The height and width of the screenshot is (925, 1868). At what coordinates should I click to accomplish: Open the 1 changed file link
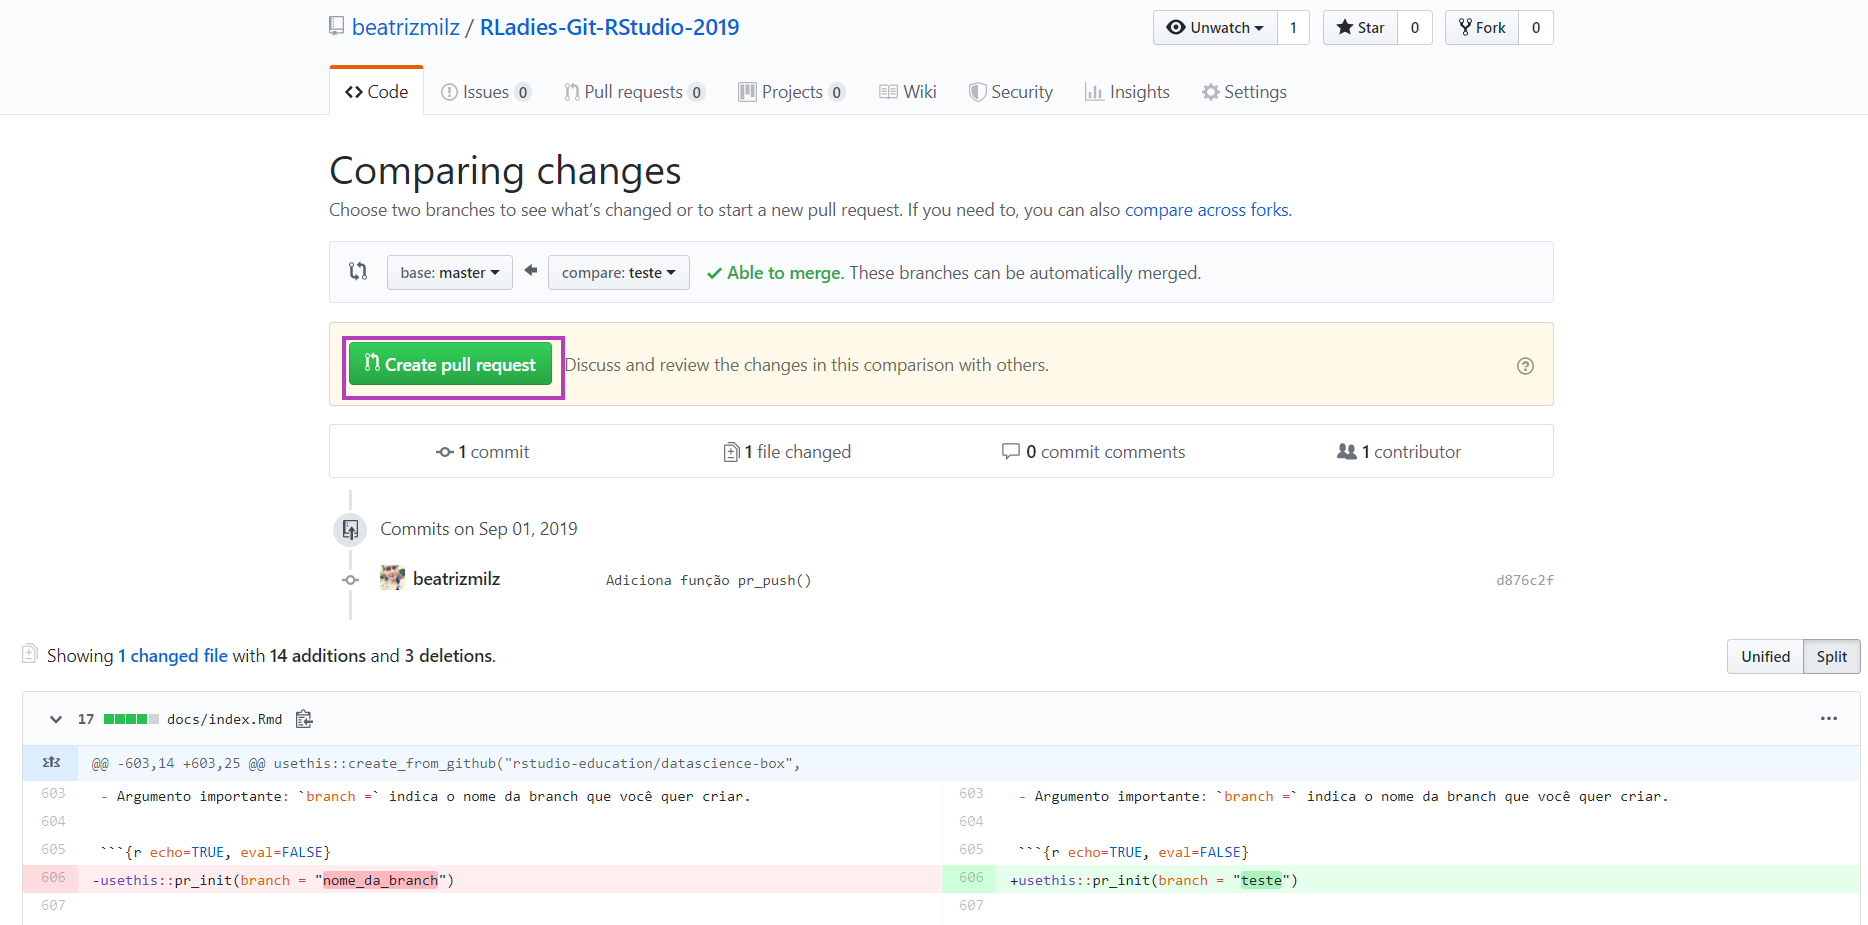(173, 656)
